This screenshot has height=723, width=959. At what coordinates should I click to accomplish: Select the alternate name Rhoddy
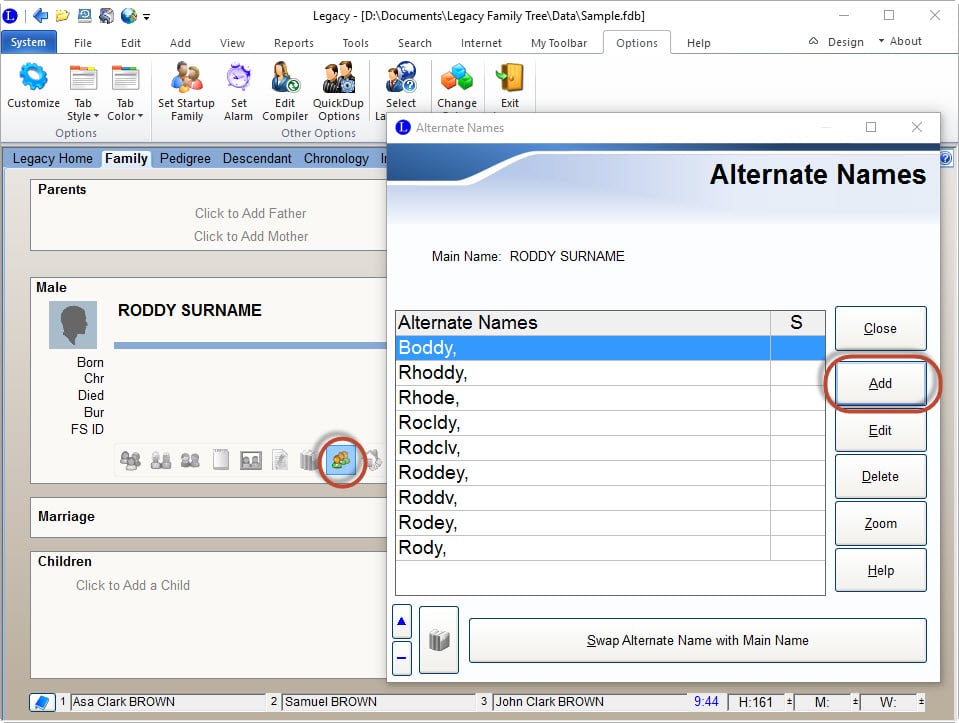click(x=582, y=373)
